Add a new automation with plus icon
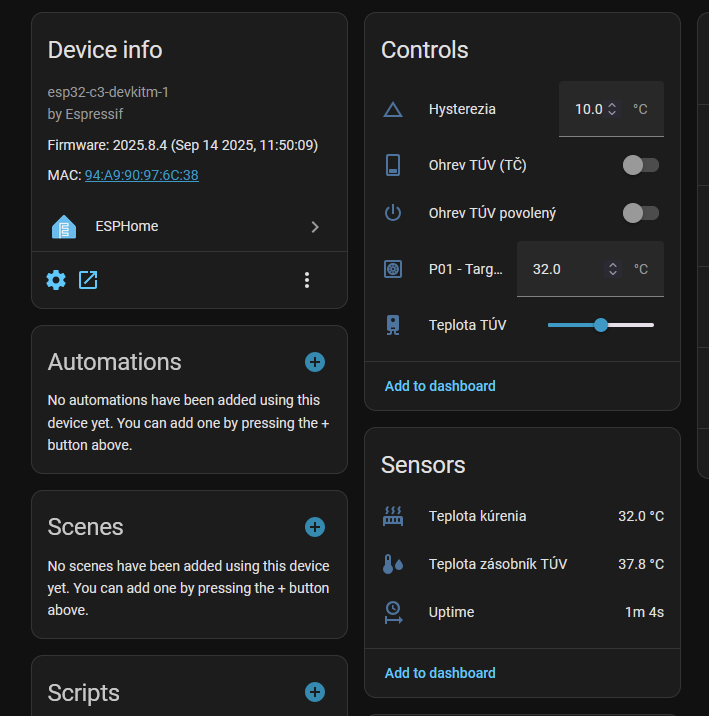This screenshot has height=716, width=709. 315,362
